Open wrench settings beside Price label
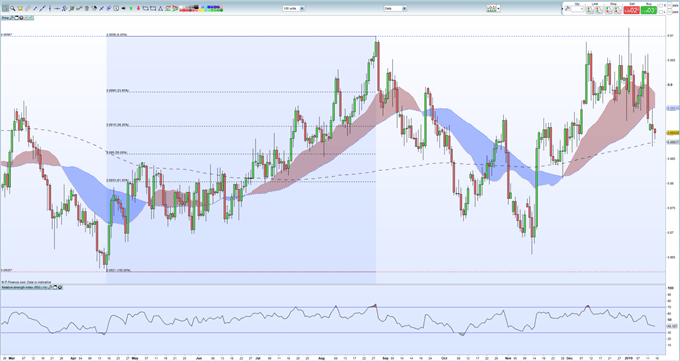This screenshot has width=680, height=361. [12, 18]
